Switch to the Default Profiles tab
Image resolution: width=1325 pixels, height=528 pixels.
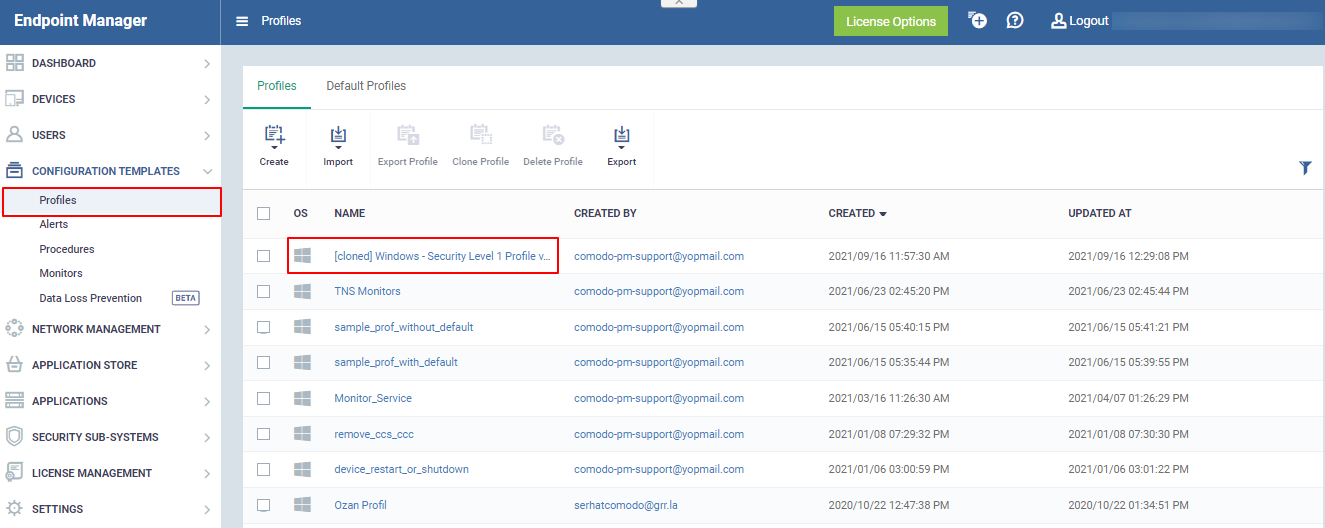[x=366, y=86]
